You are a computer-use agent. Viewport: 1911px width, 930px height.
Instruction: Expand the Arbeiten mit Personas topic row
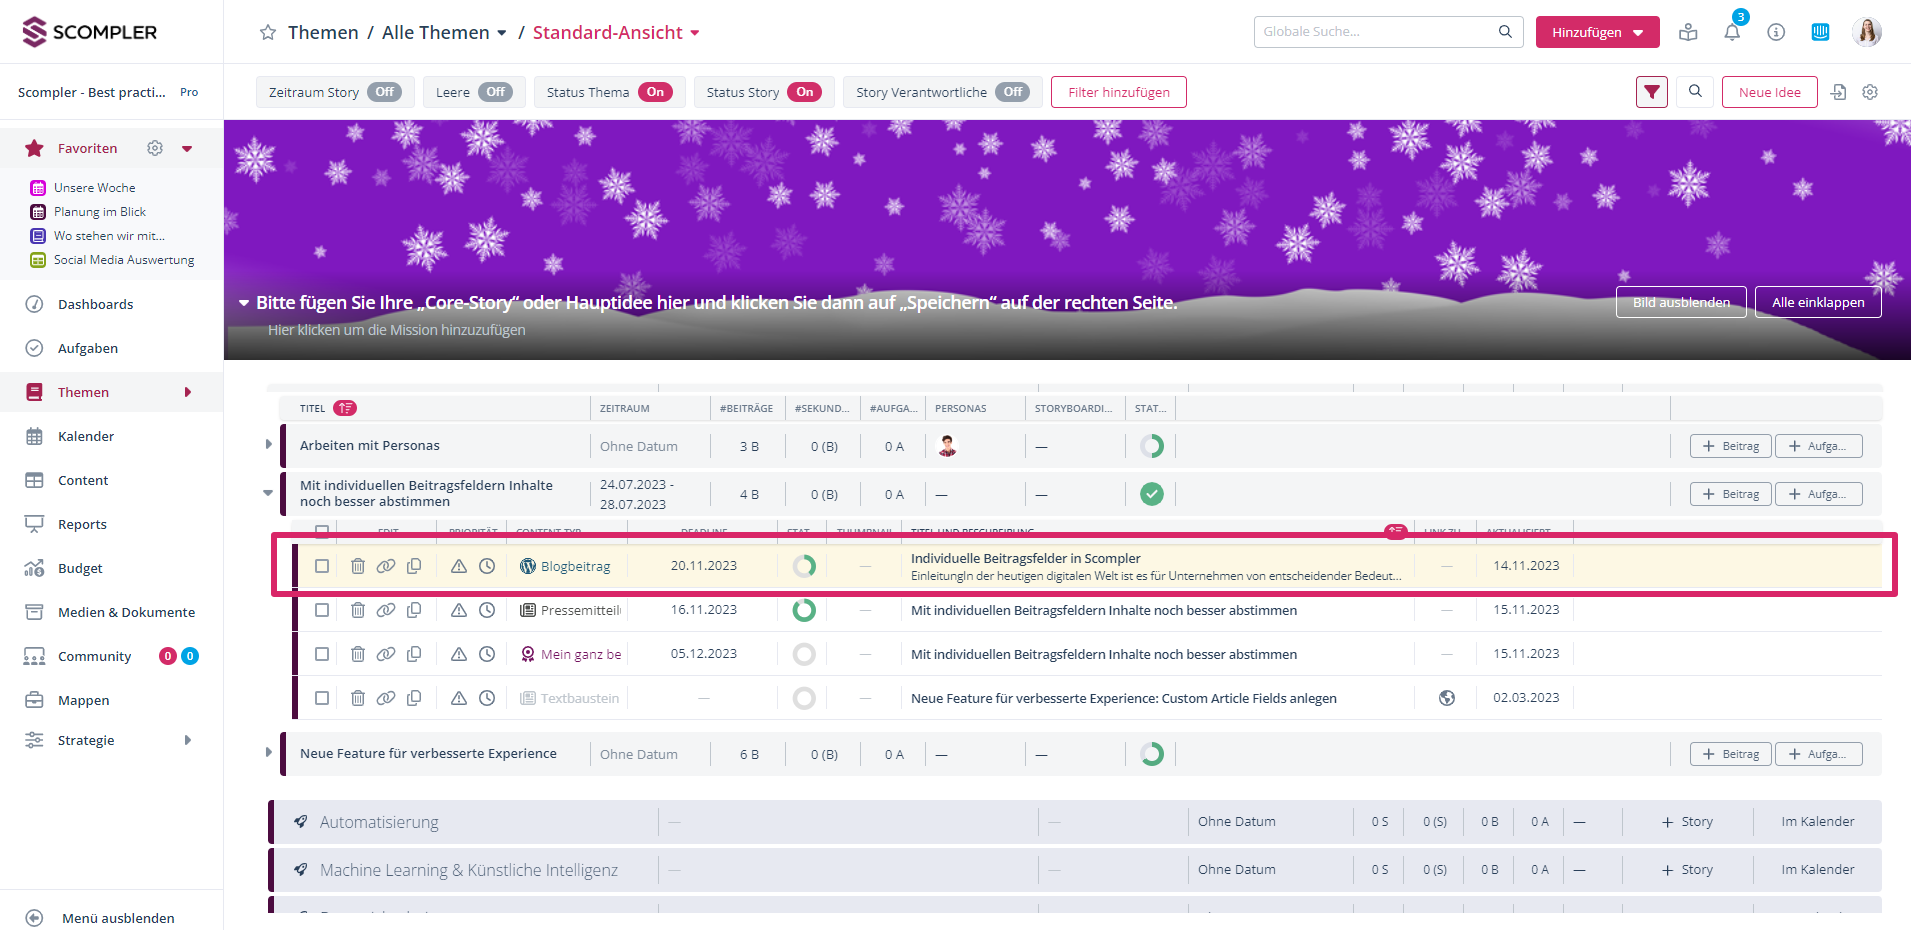(268, 444)
